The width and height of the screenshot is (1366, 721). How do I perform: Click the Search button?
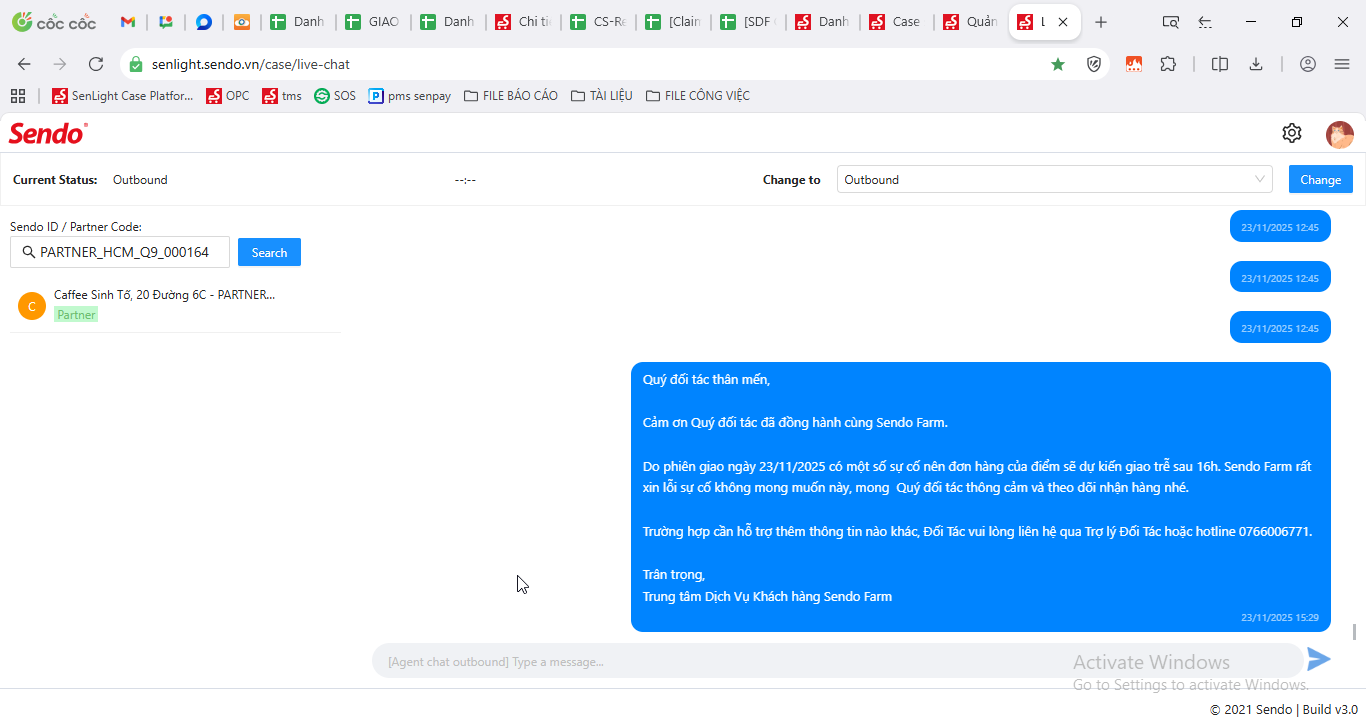[x=269, y=252]
